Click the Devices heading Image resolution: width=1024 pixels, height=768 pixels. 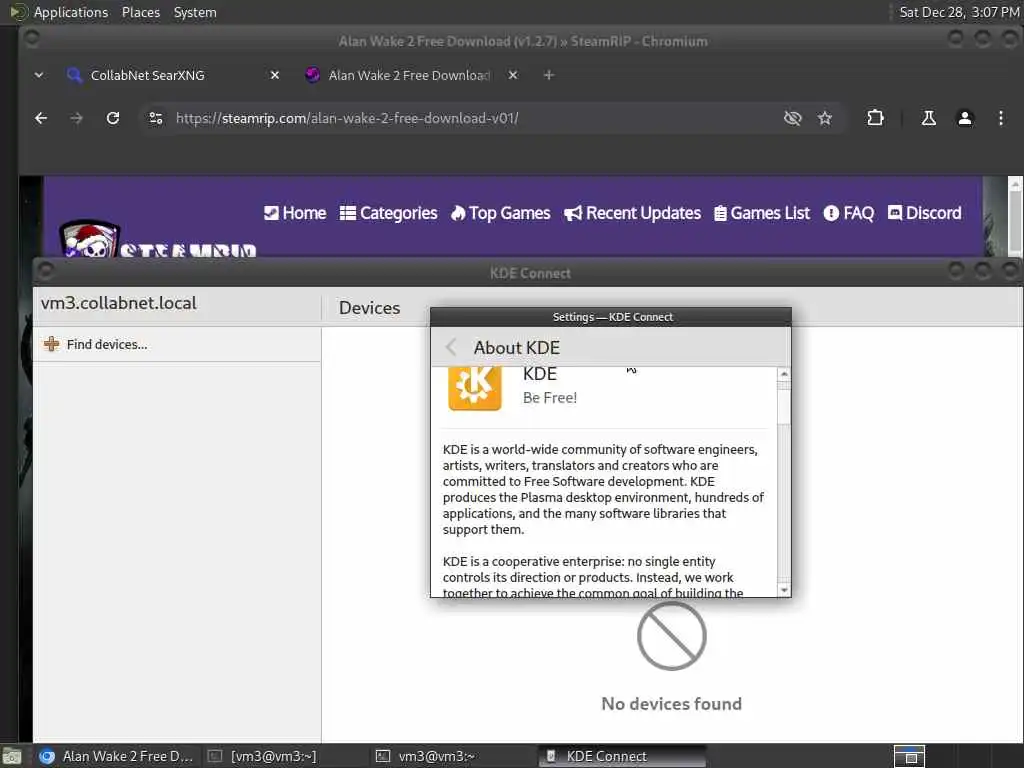coord(370,308)
